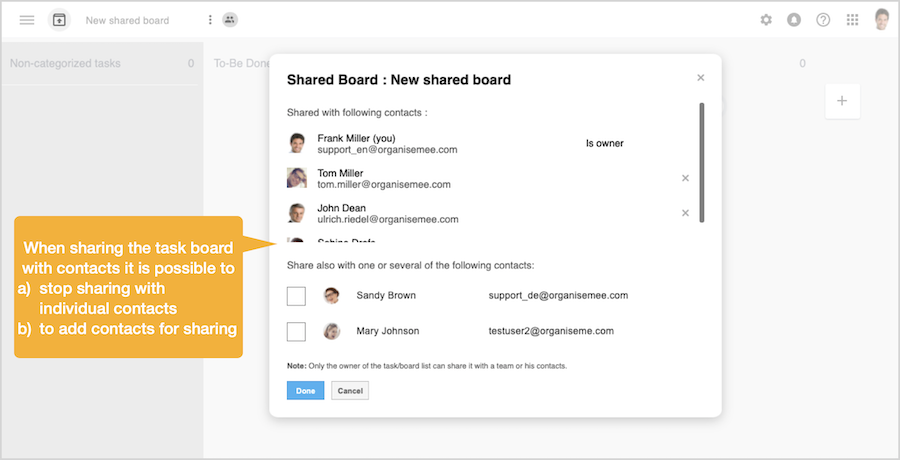Click the 'Frank Miller (you)' name
Screen dimensions: 900x460
coord(356,138)
